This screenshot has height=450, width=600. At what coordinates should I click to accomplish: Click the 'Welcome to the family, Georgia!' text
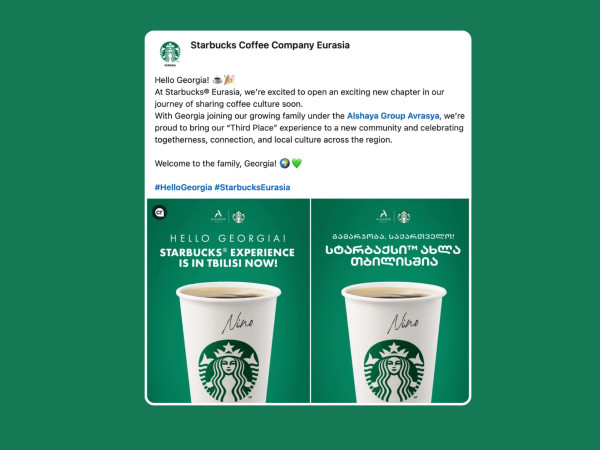tap(215, 164)
